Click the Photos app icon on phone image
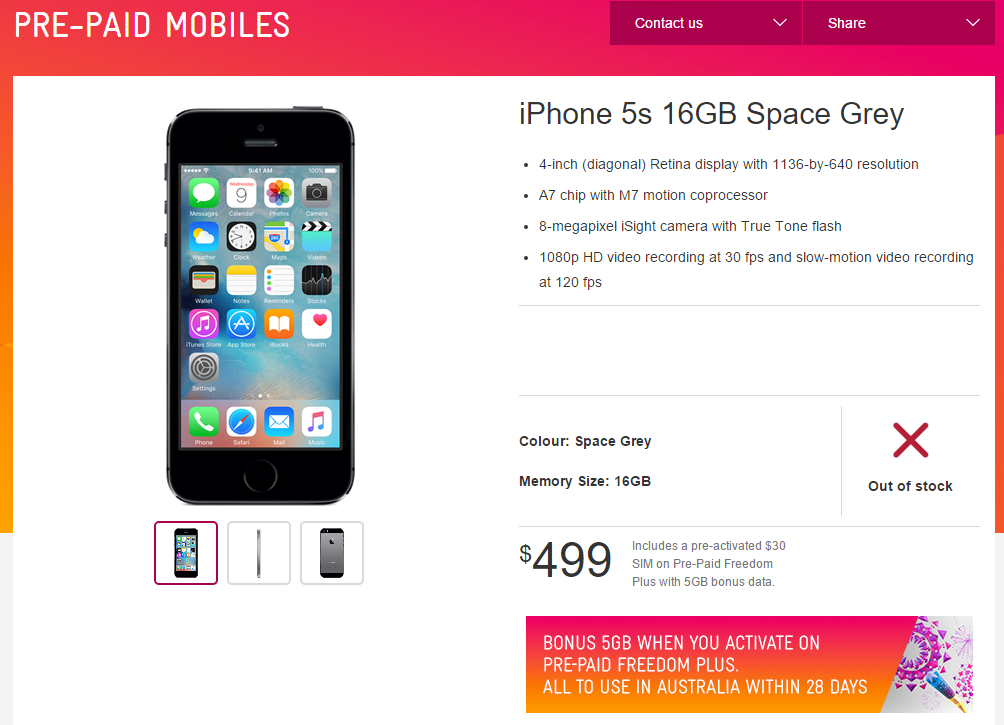Viewport: 1004px width, 725px height. tap(279, 193)
